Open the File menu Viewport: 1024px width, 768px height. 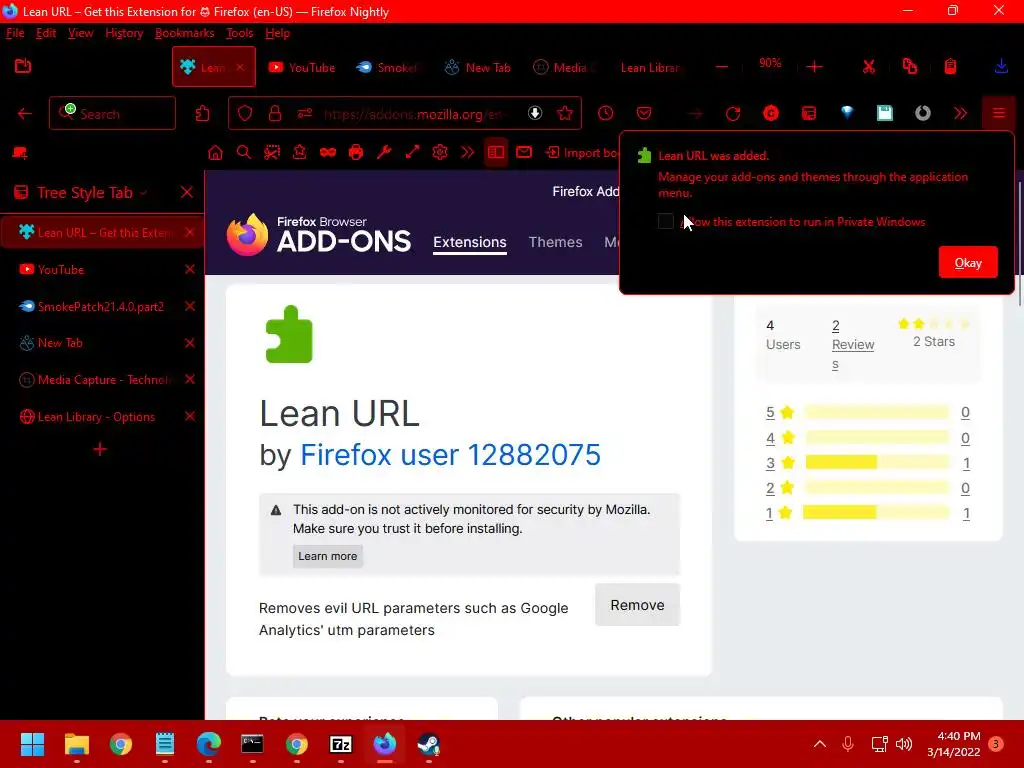click(x=15, y=33)
